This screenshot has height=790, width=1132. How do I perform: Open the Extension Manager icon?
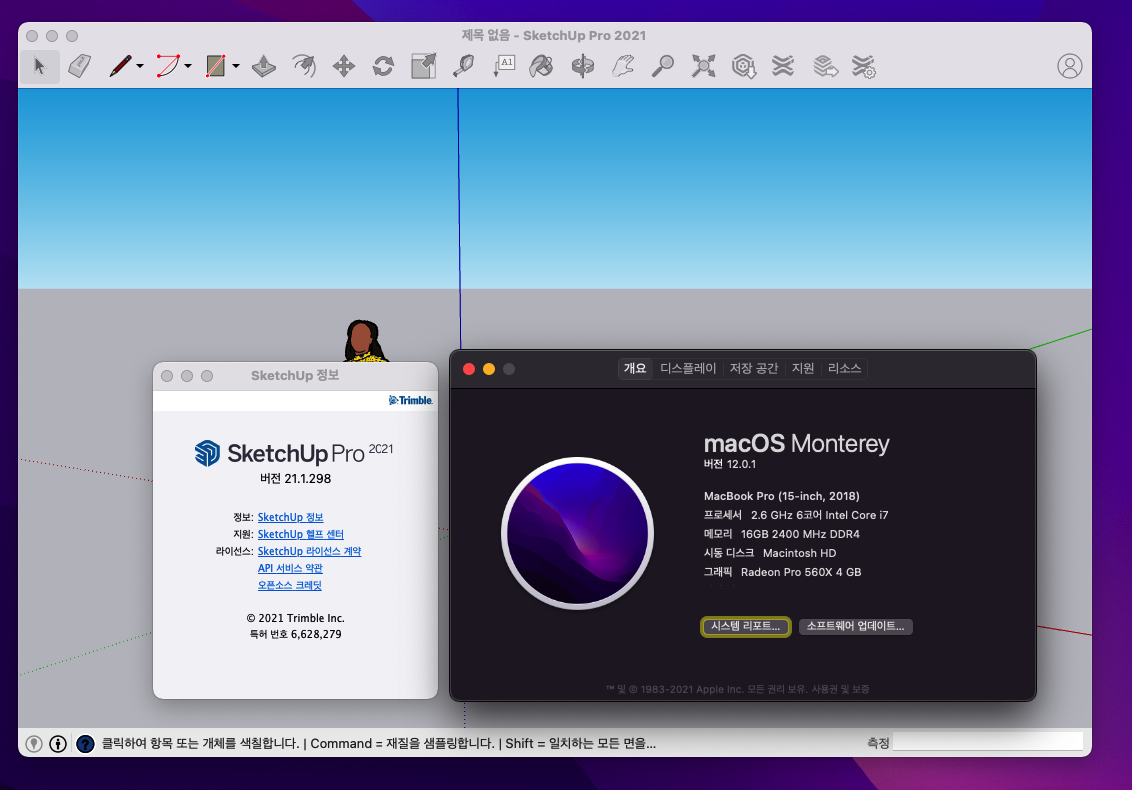pos(863,66)
